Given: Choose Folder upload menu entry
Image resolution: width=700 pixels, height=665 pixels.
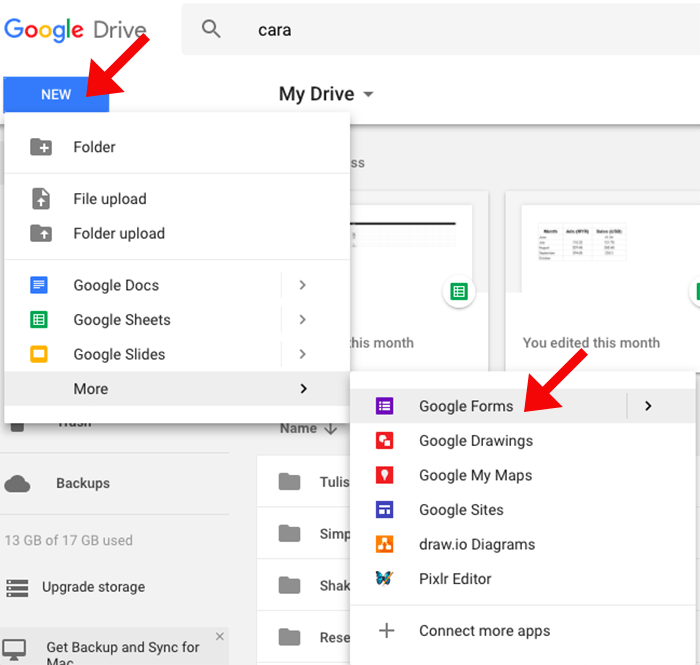Looking at the screenshot, I should [177, 233].
